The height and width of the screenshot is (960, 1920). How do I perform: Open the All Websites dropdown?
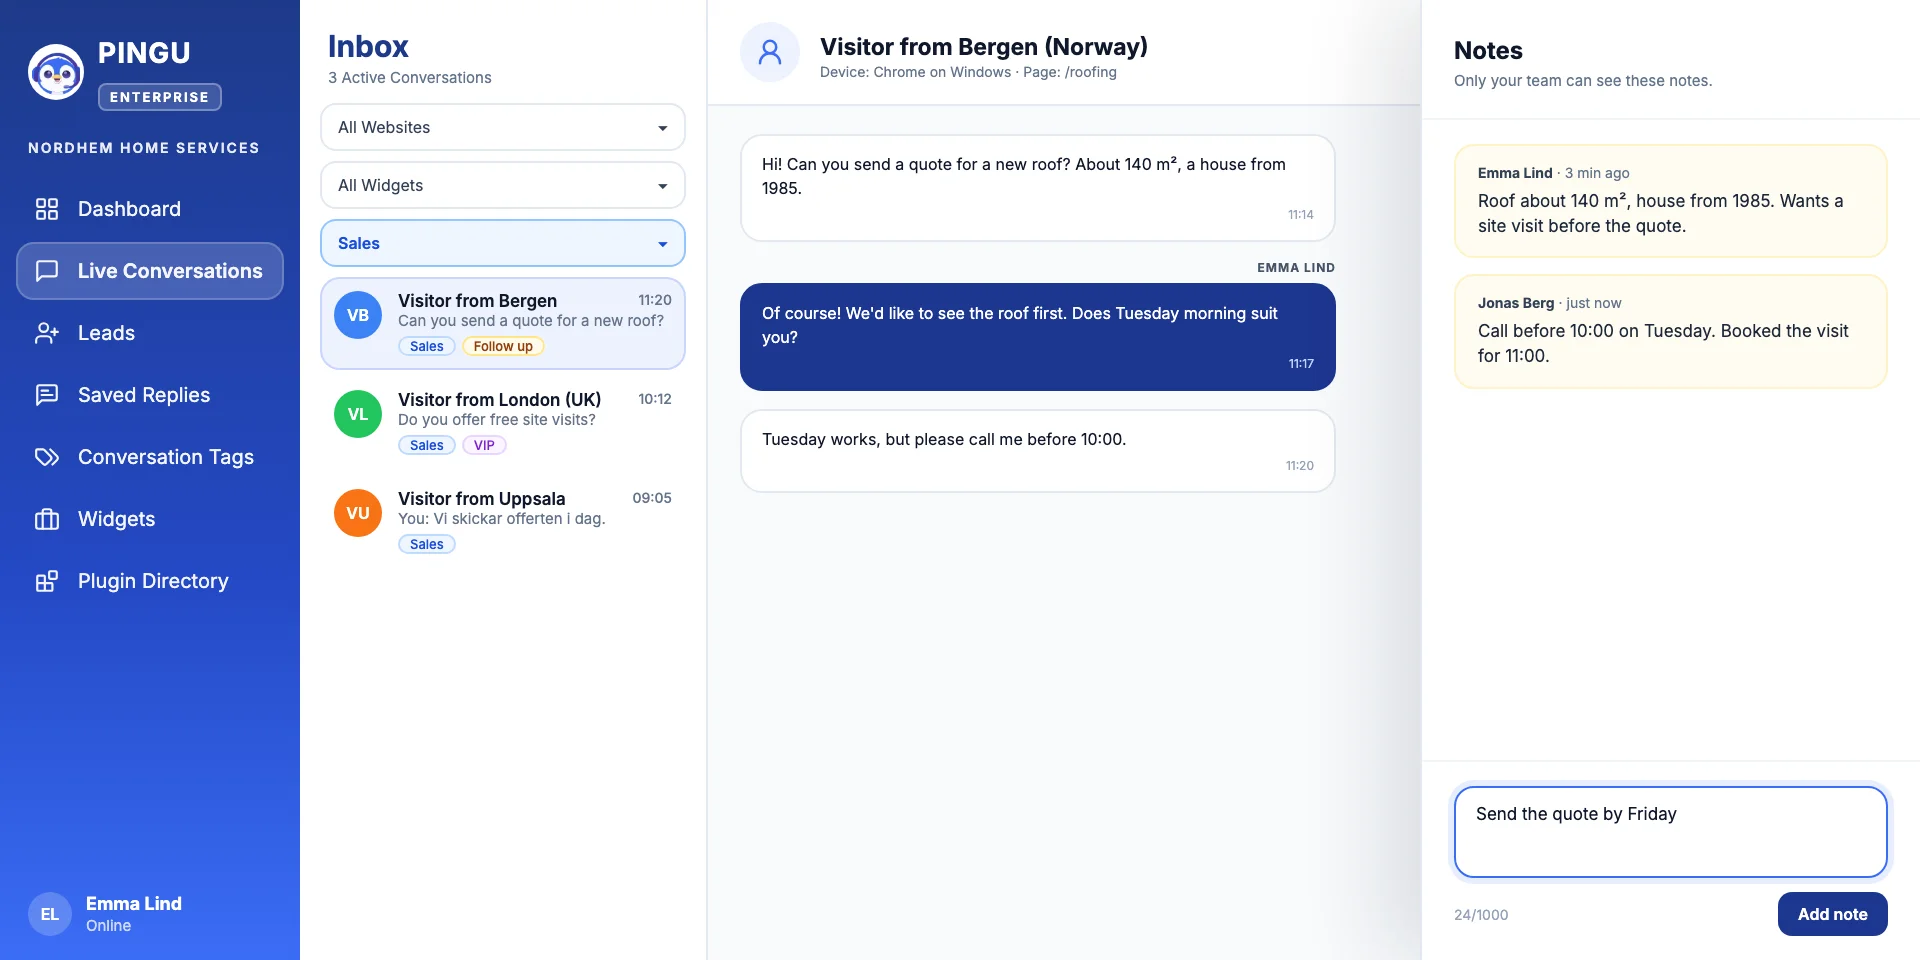(x=503, y=127)
